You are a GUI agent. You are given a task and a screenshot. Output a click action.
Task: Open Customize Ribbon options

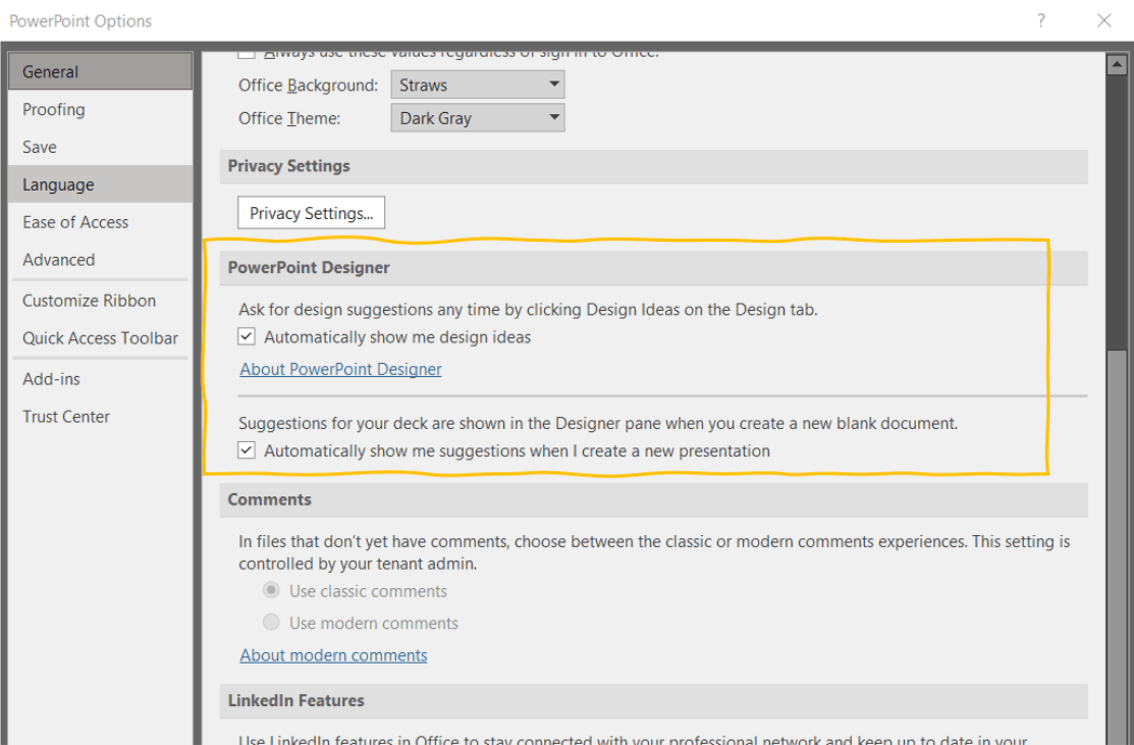click(89, 301)
